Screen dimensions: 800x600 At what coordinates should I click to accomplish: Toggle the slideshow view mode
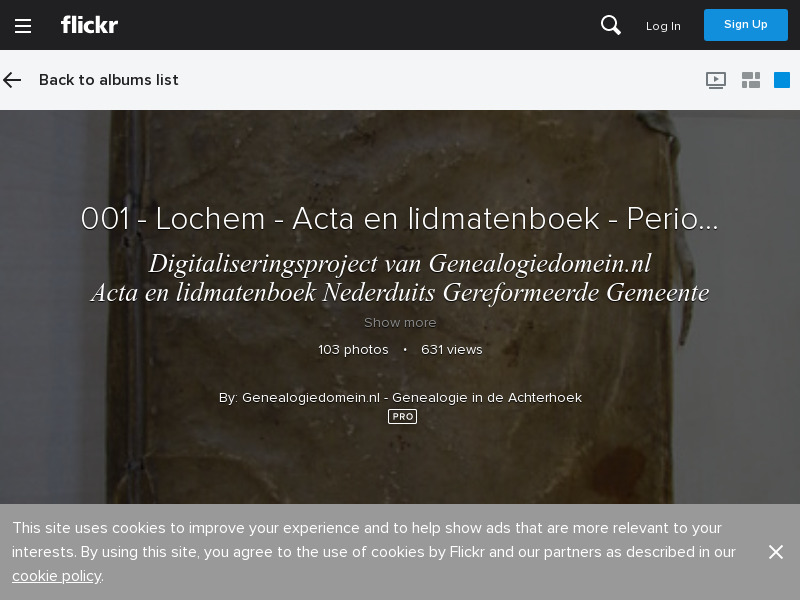pos(716,80)
